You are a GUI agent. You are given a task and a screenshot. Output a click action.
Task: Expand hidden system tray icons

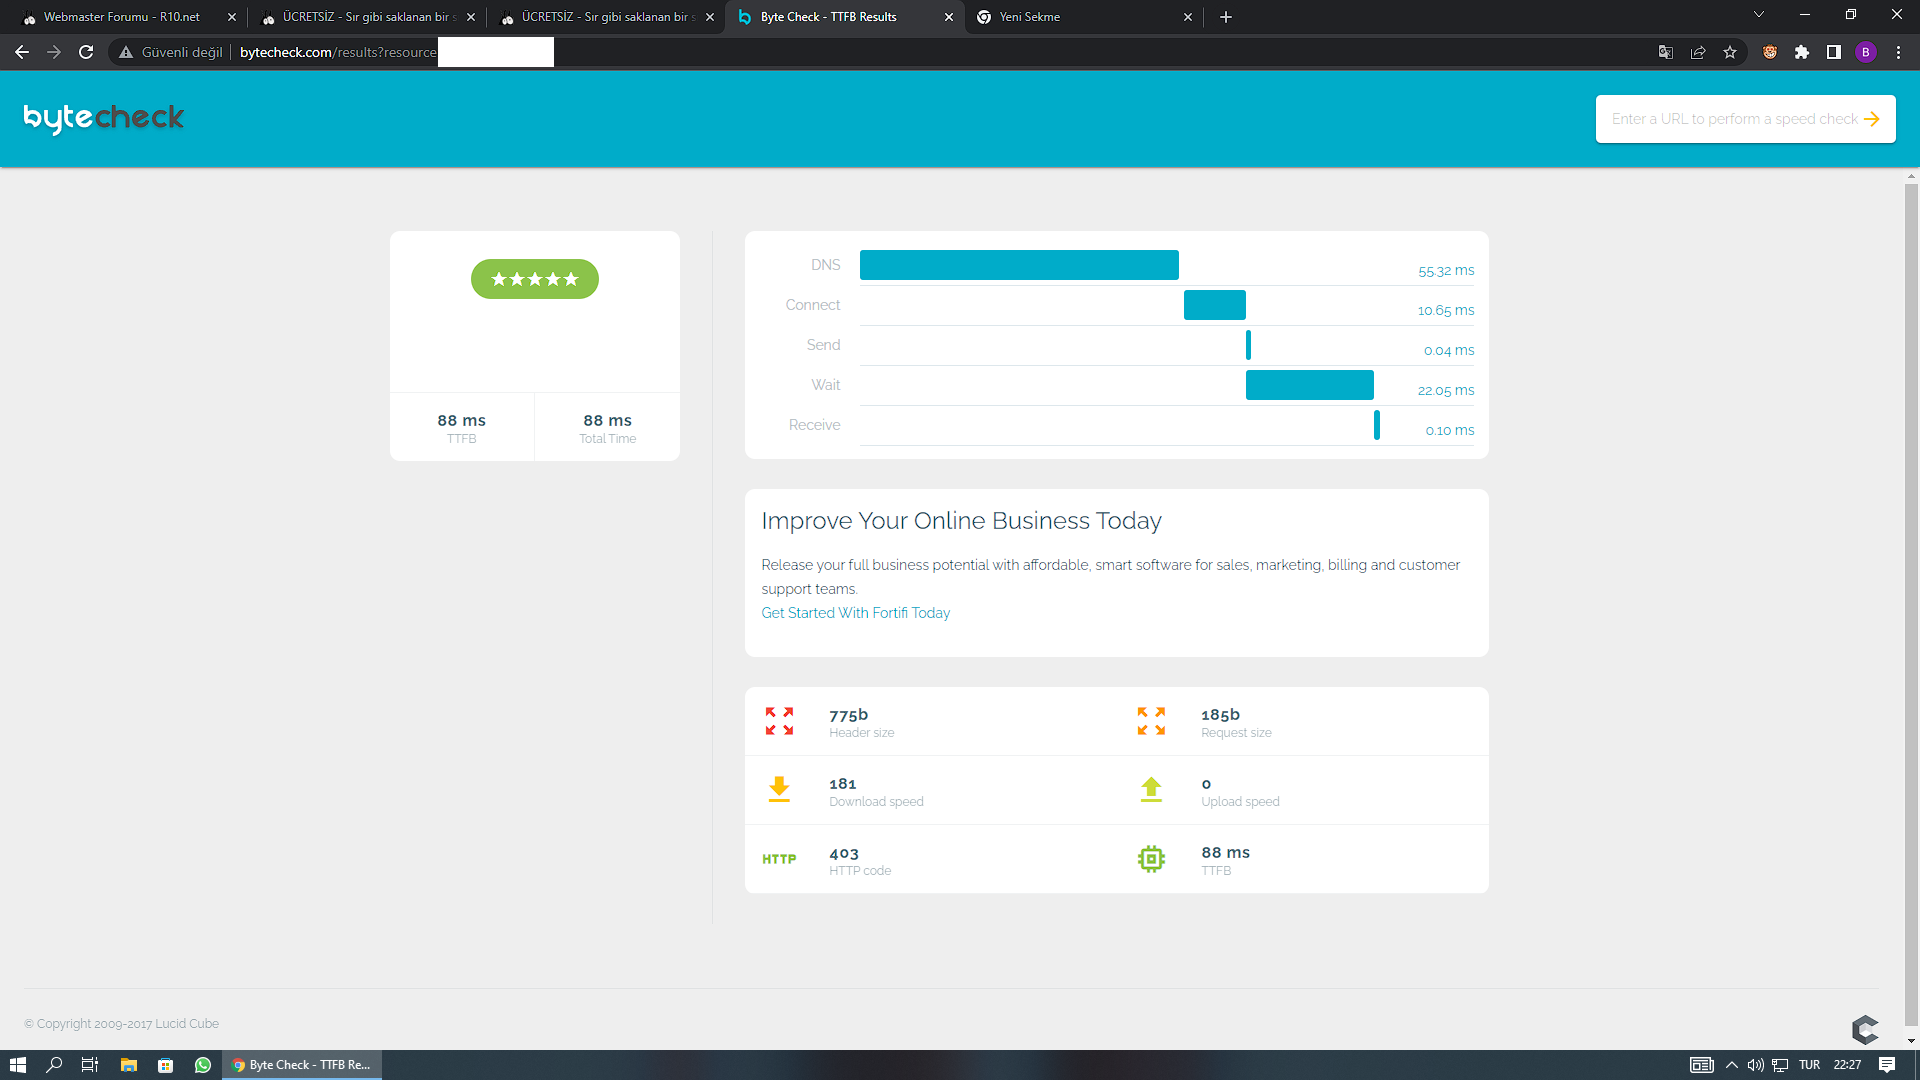1732,1065
